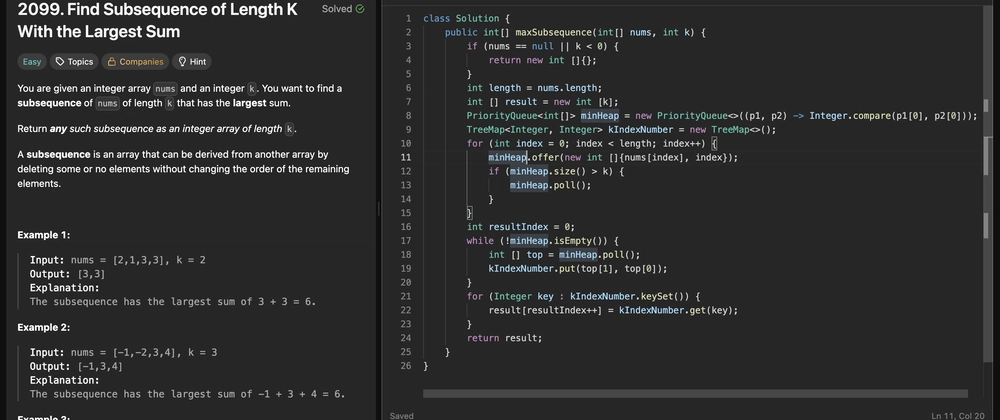The width and height of the screenshot is (1000, 420).
Task: Click the Easy difficulty tag
Action: pyautogui.click(x=32, y=62)
